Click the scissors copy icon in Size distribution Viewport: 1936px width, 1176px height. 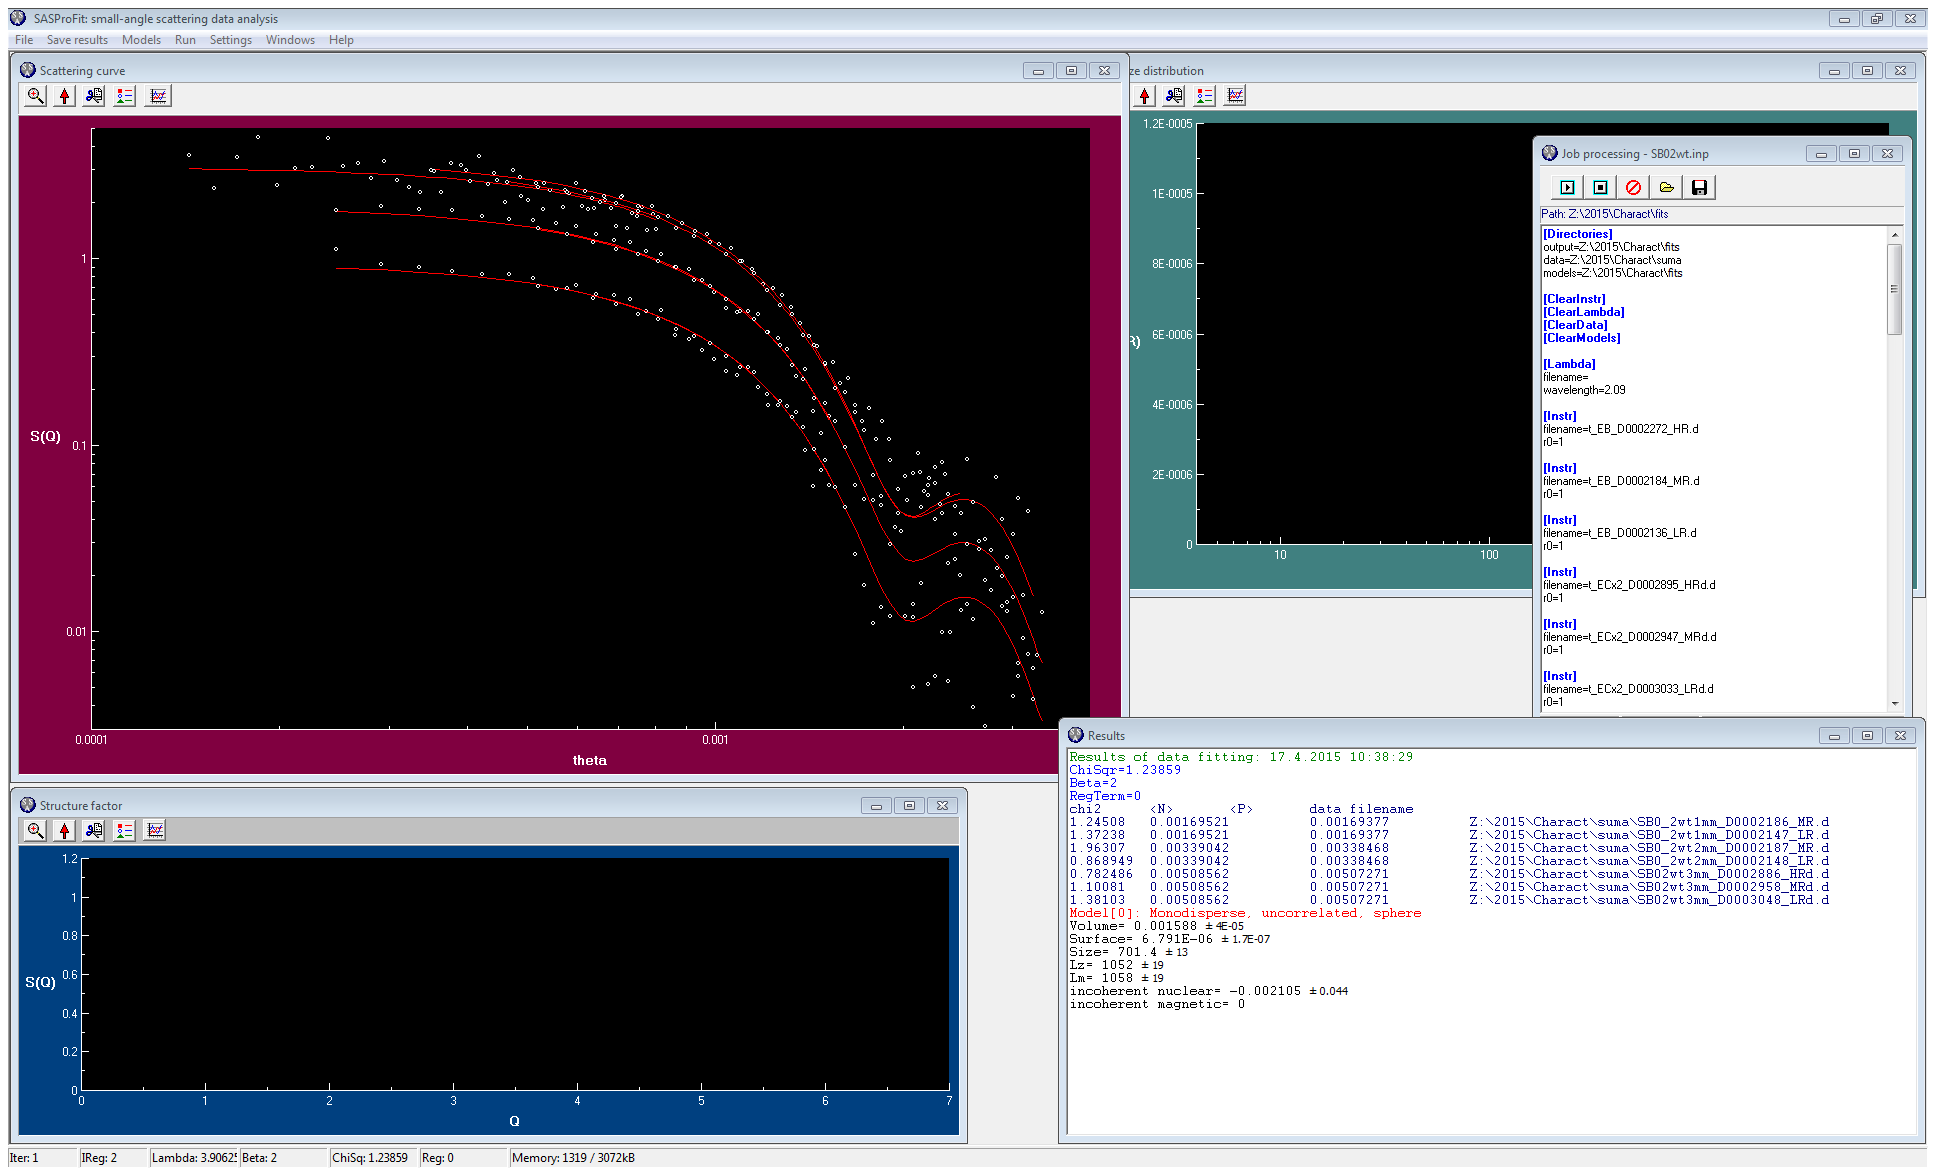1174,96
